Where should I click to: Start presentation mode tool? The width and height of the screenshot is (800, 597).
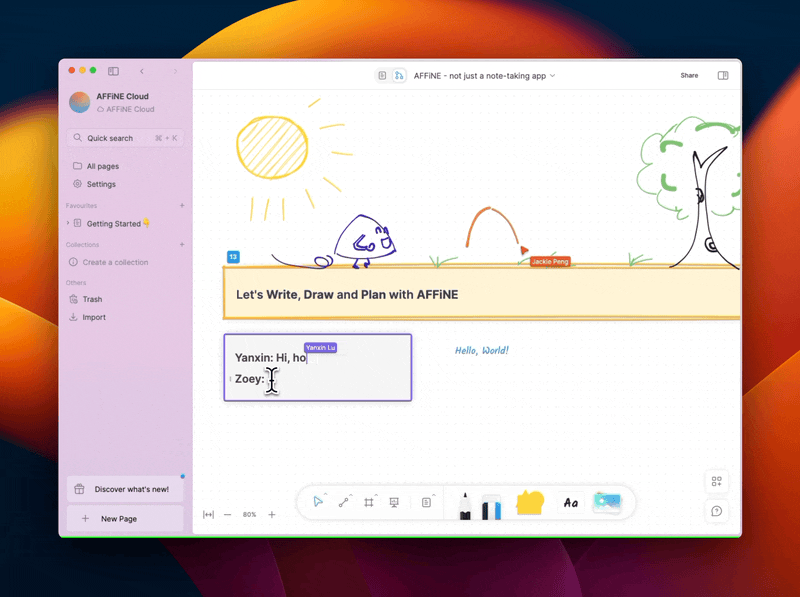click(394, 502)
